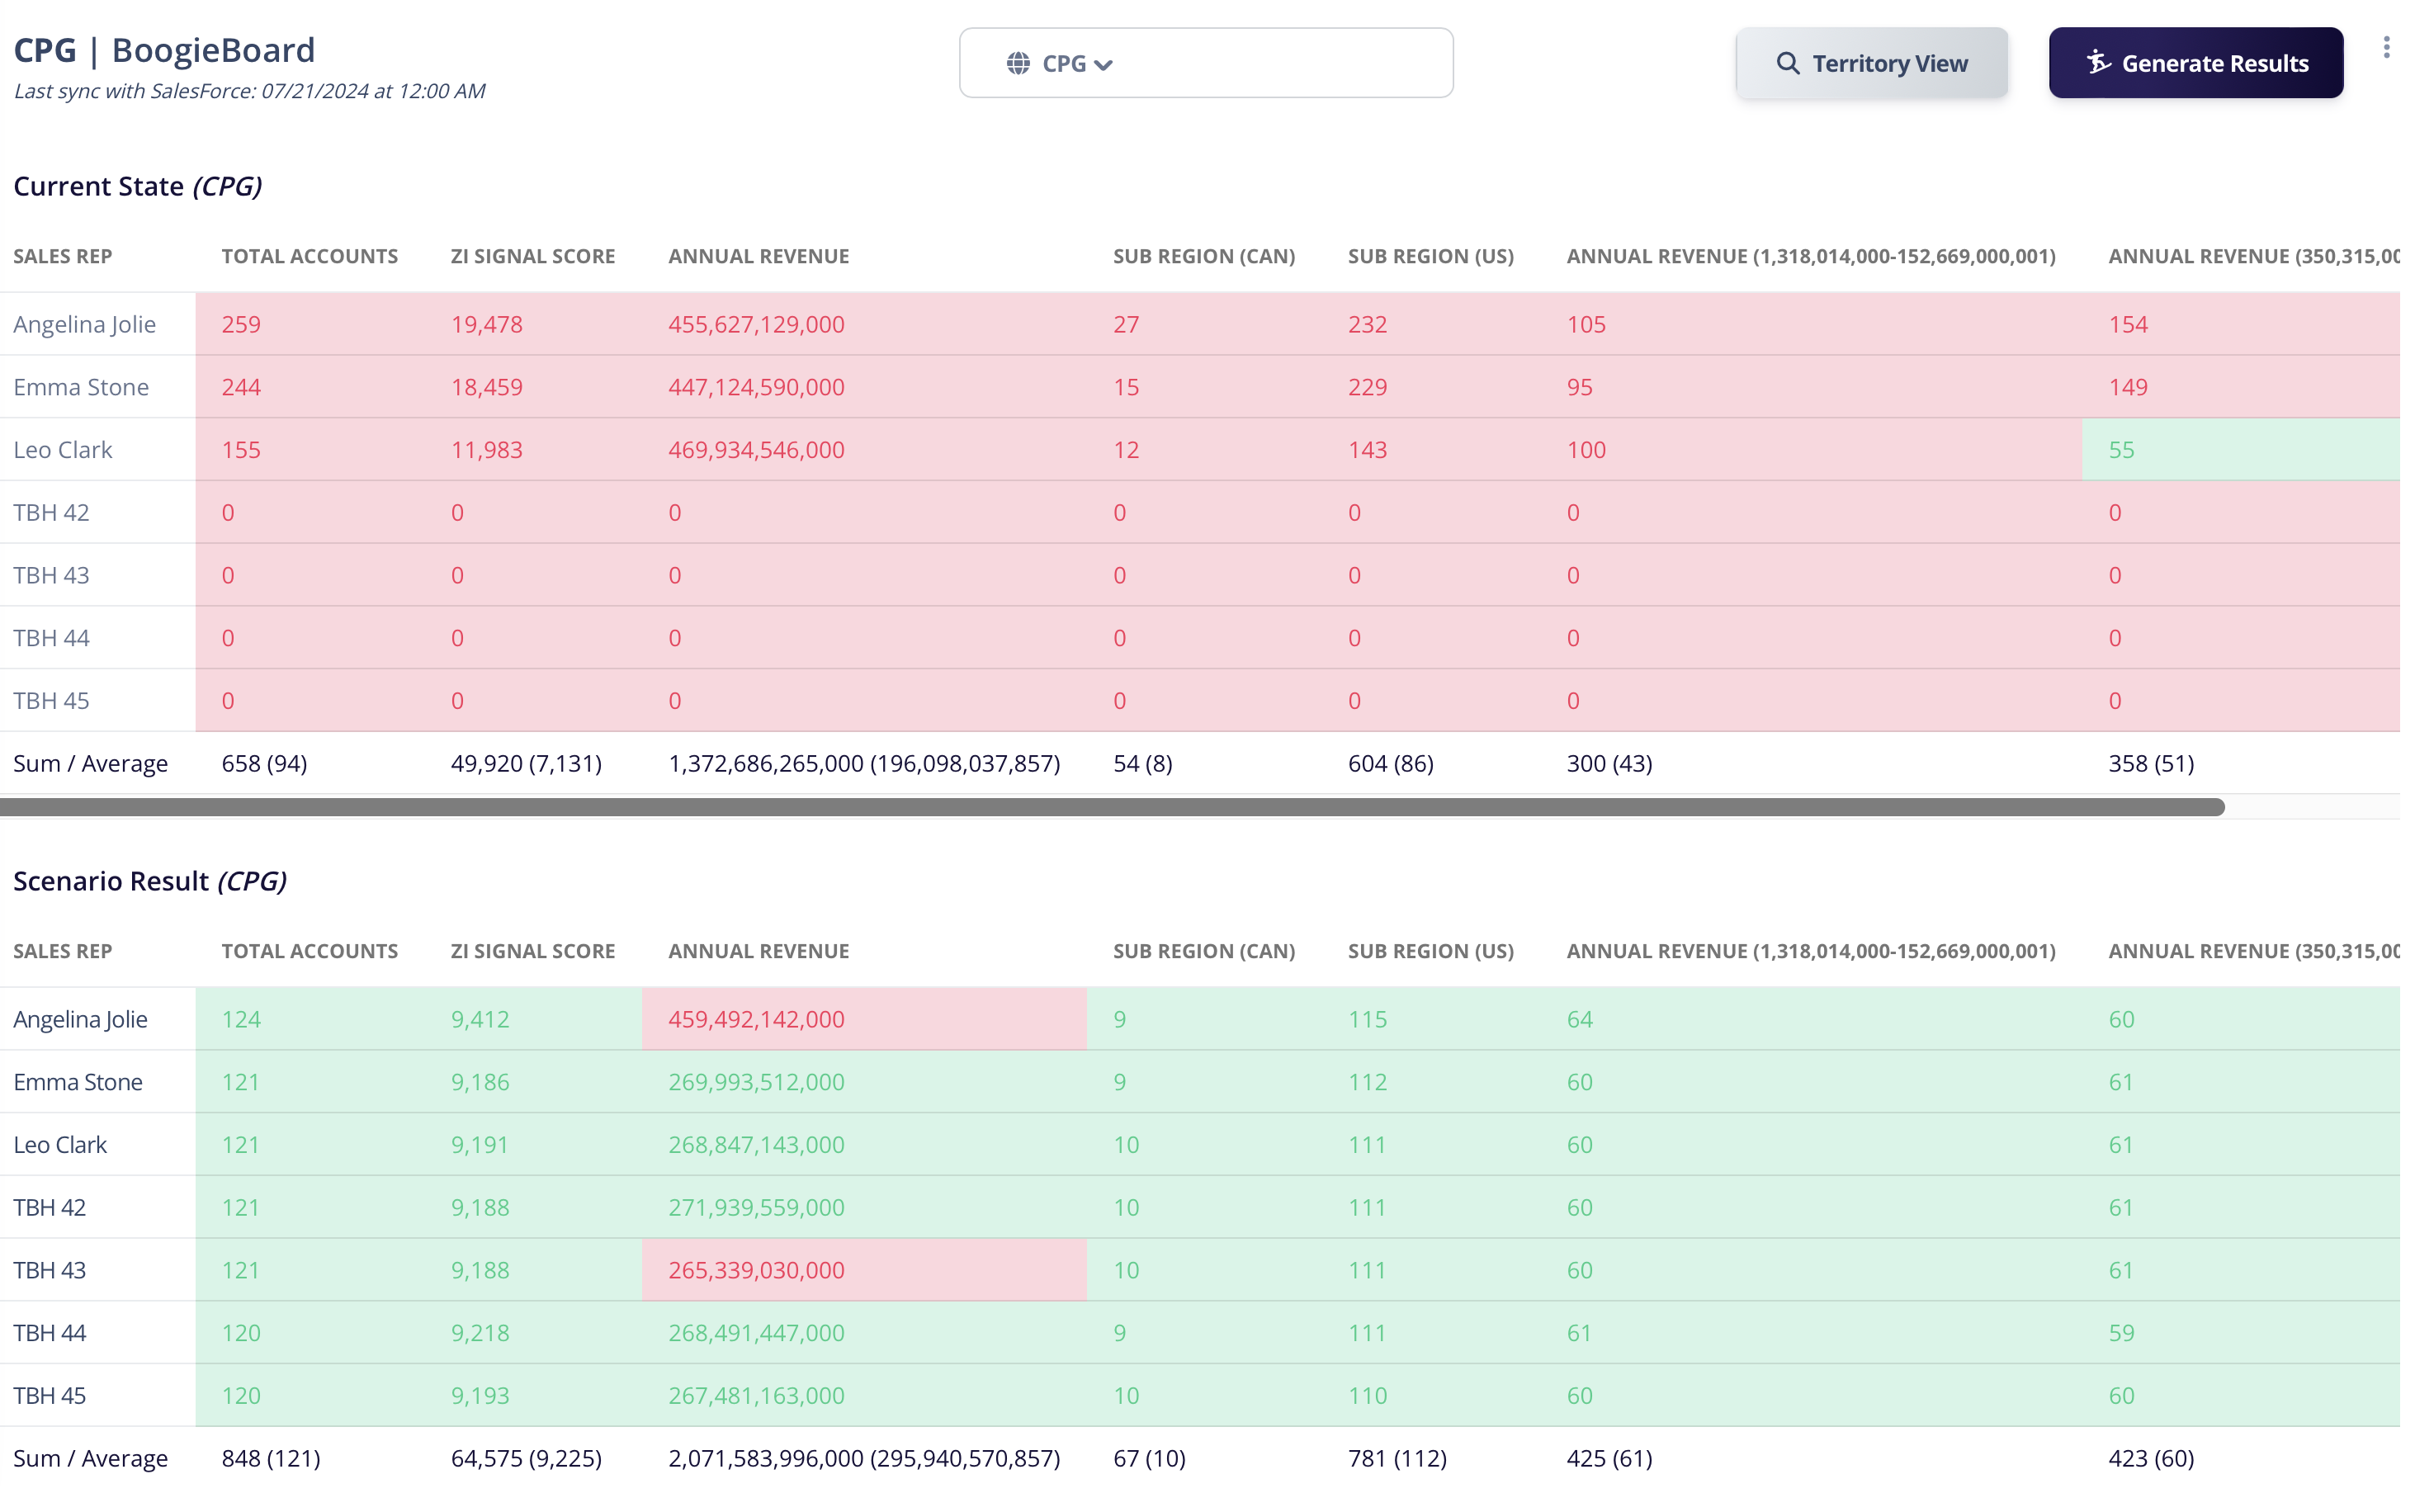This screenshot has width=2415, height=1512.
Task: Click the magnifying glass icon on Territory View
Action: 1789,62
